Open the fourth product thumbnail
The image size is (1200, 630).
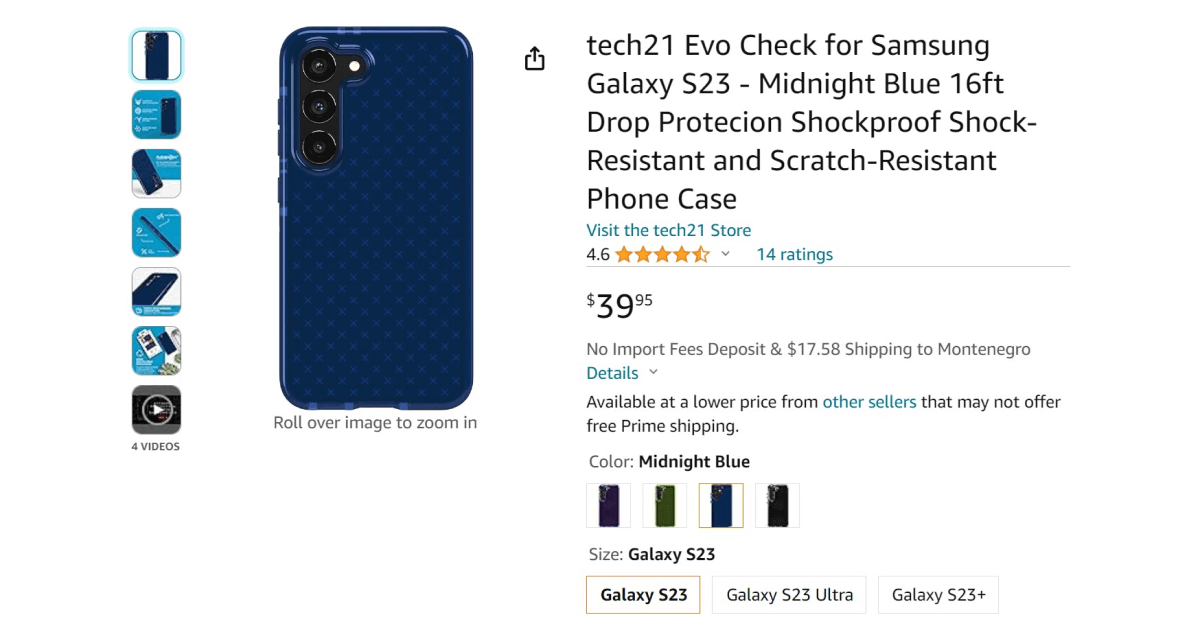coord(156,232)
